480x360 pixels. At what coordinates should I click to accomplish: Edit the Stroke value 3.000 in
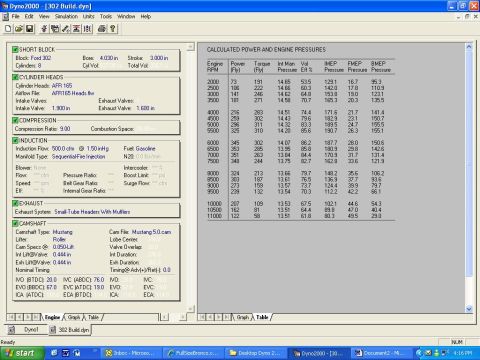(x=159, y=58)
